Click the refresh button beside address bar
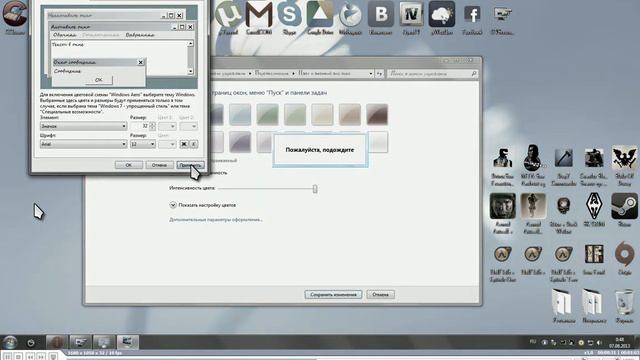This screenshot has height=360, width=640. click(379, 73)
